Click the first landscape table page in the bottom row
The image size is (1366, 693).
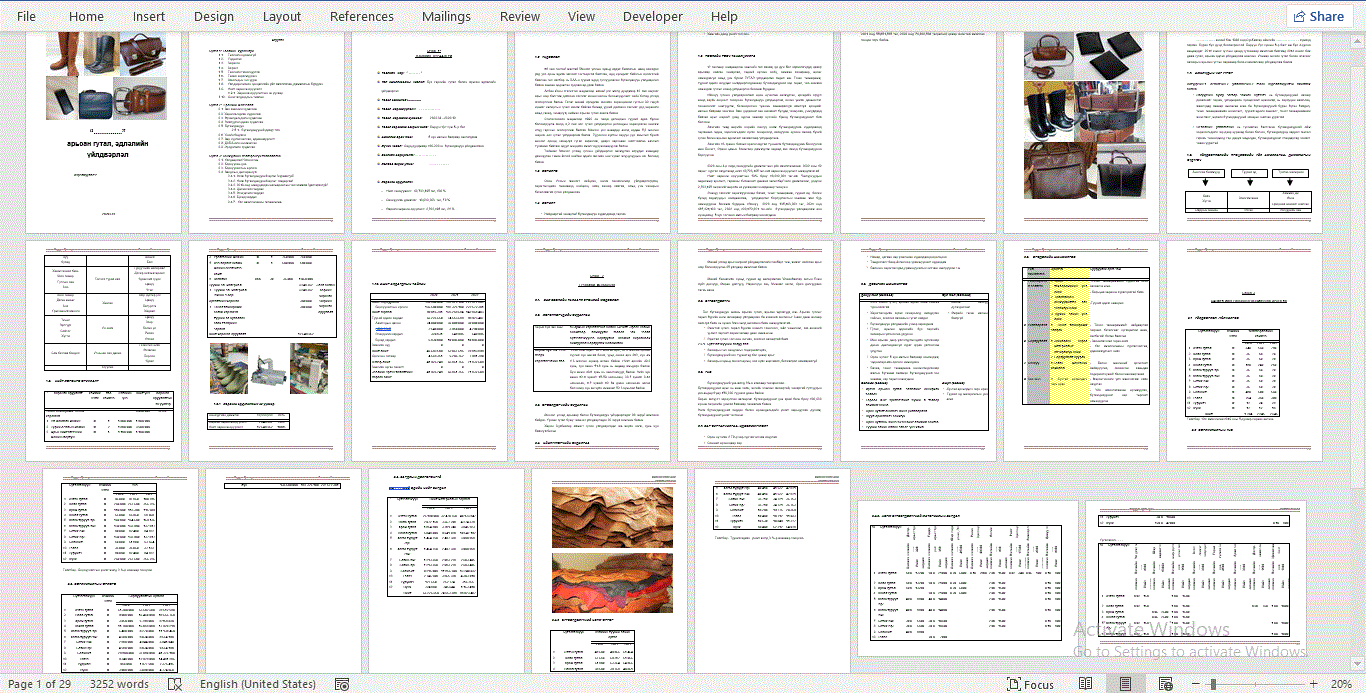point(966,578)
